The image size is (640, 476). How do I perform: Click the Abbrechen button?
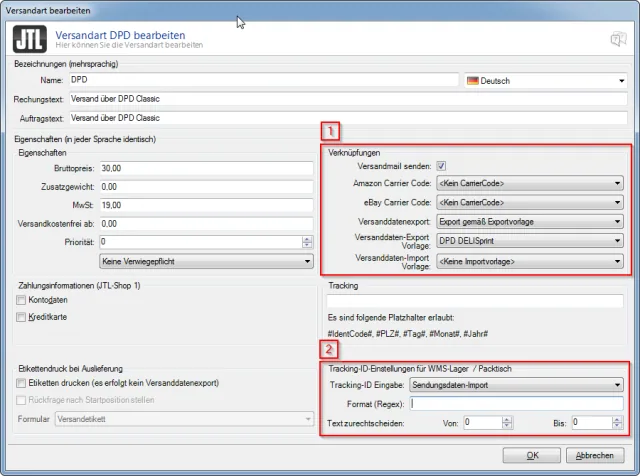click(595, 455)
